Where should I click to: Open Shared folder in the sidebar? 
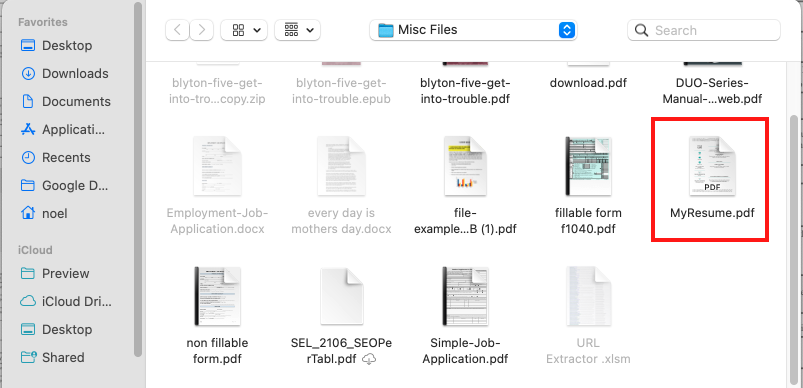53,357
